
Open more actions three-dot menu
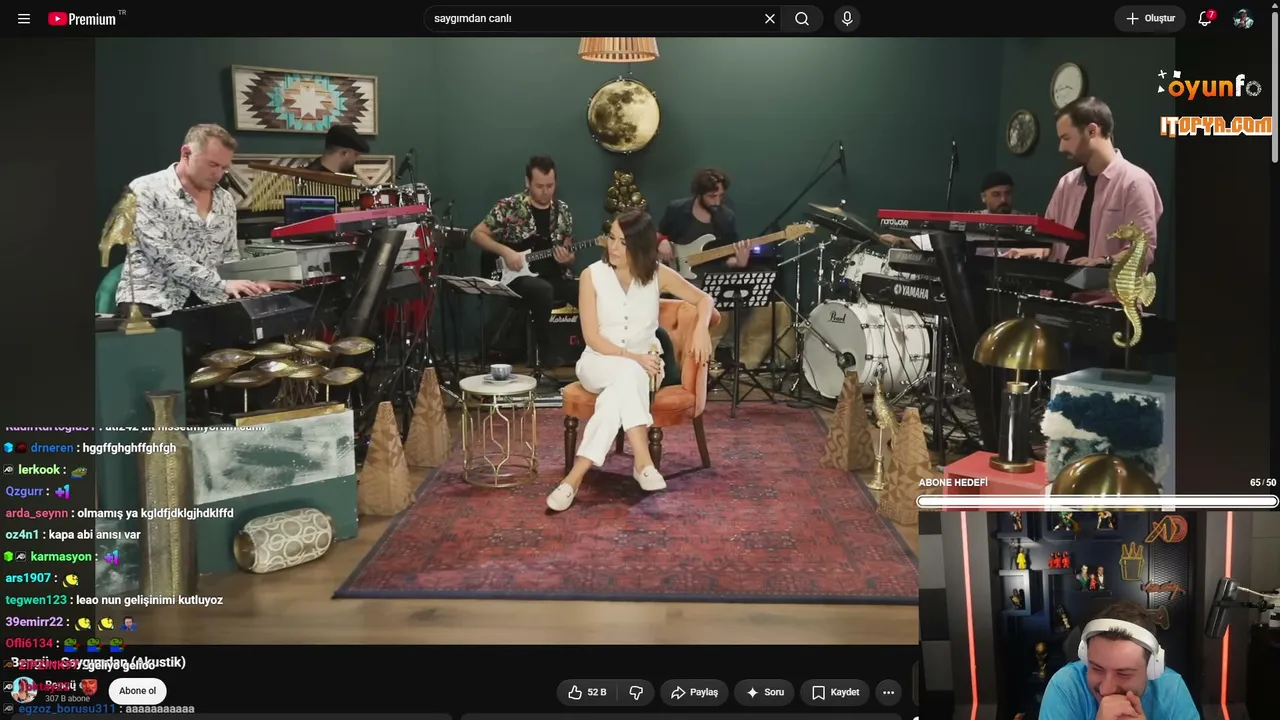(888, 692)
